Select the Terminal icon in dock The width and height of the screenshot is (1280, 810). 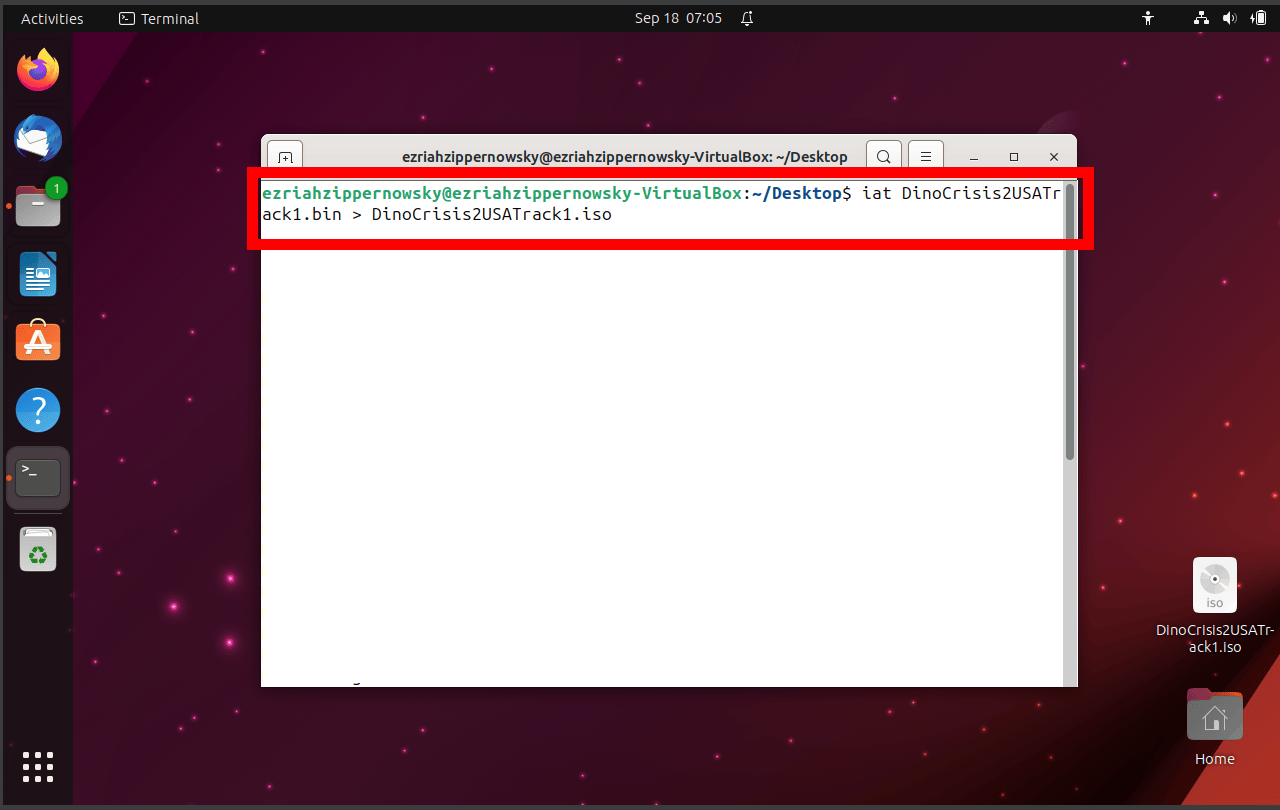point(38,478)
